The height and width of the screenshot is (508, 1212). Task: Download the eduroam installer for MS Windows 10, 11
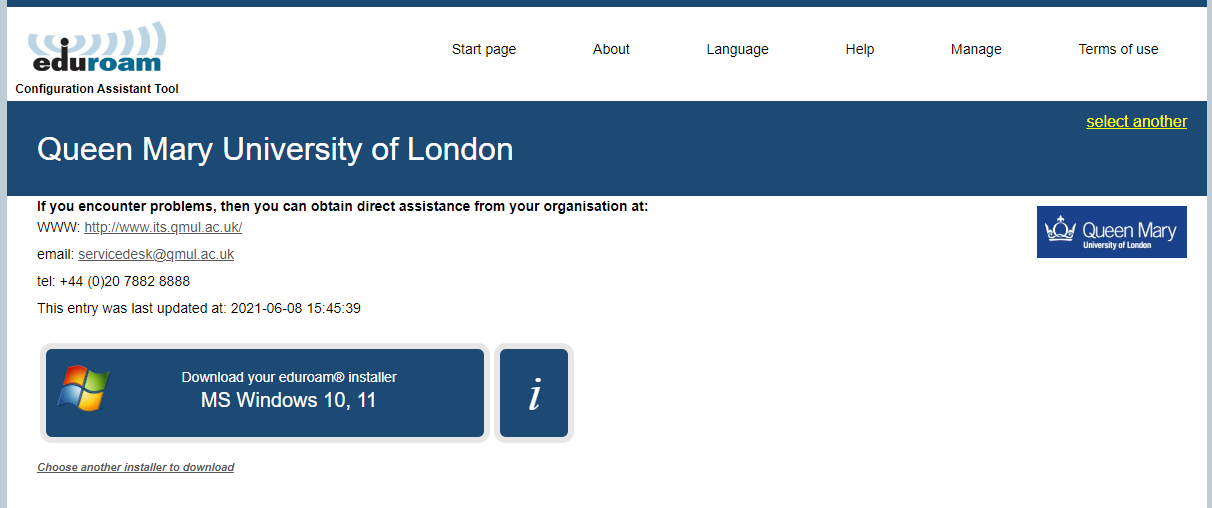click(x=288, y=391)
